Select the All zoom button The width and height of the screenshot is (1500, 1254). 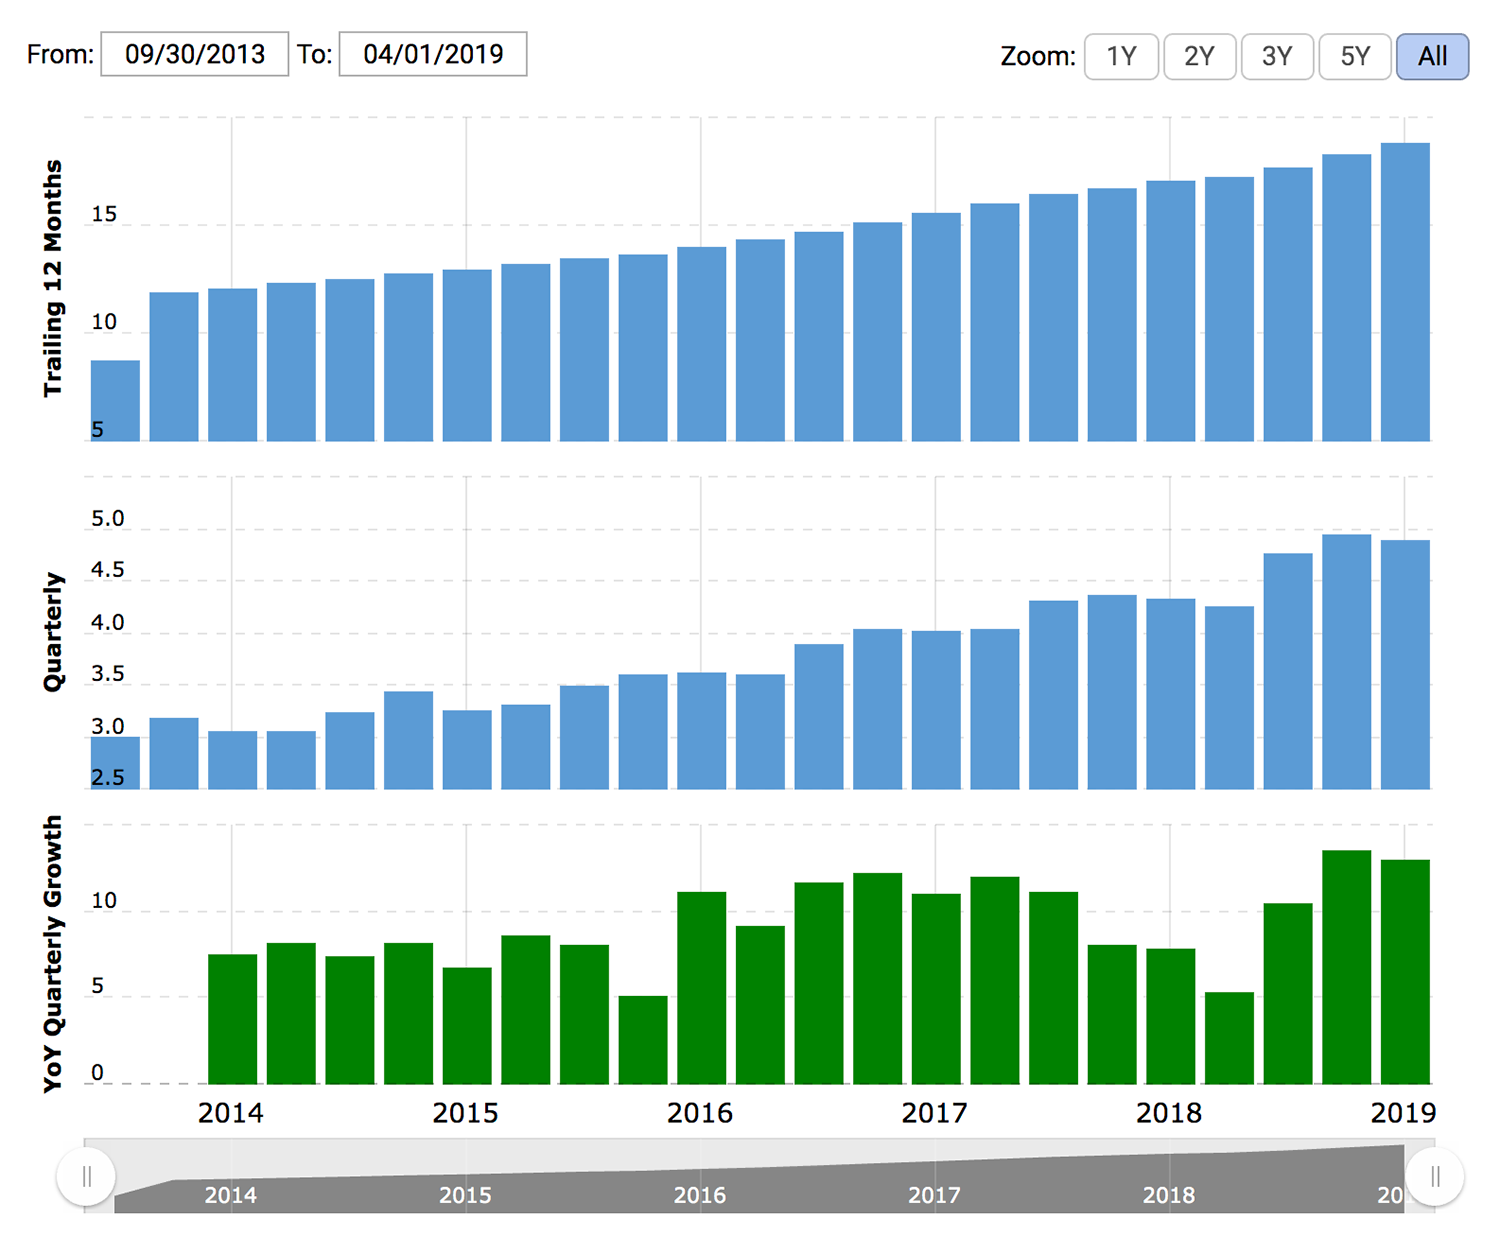coord(1433,56)
